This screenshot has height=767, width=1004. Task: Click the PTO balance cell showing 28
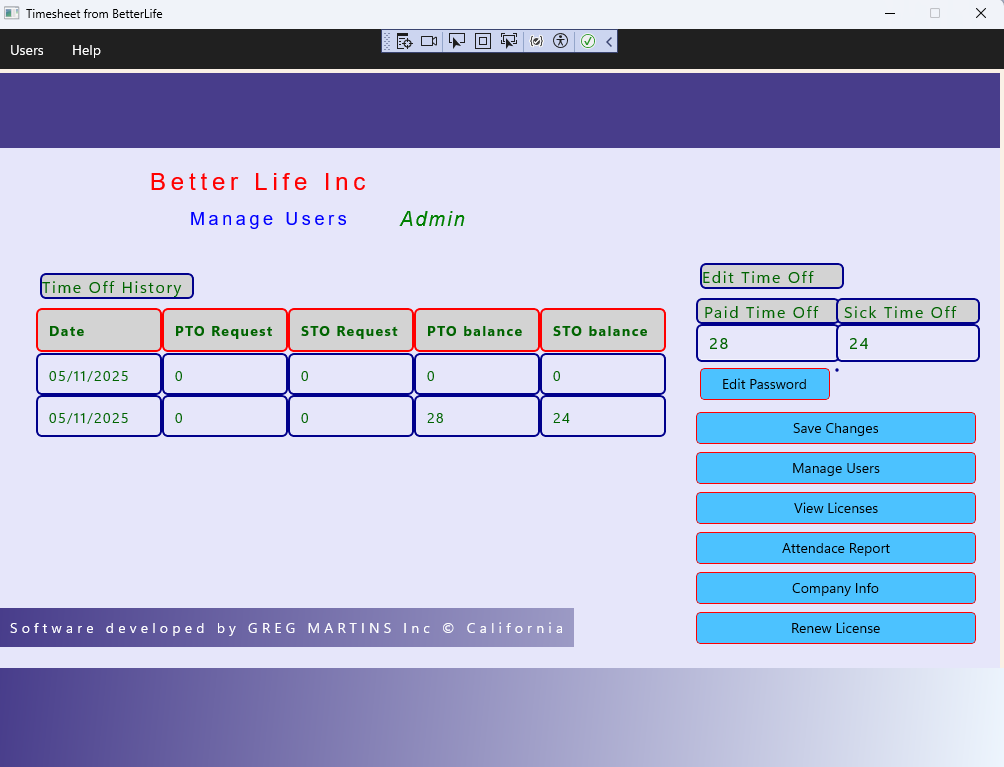[477, 417]
